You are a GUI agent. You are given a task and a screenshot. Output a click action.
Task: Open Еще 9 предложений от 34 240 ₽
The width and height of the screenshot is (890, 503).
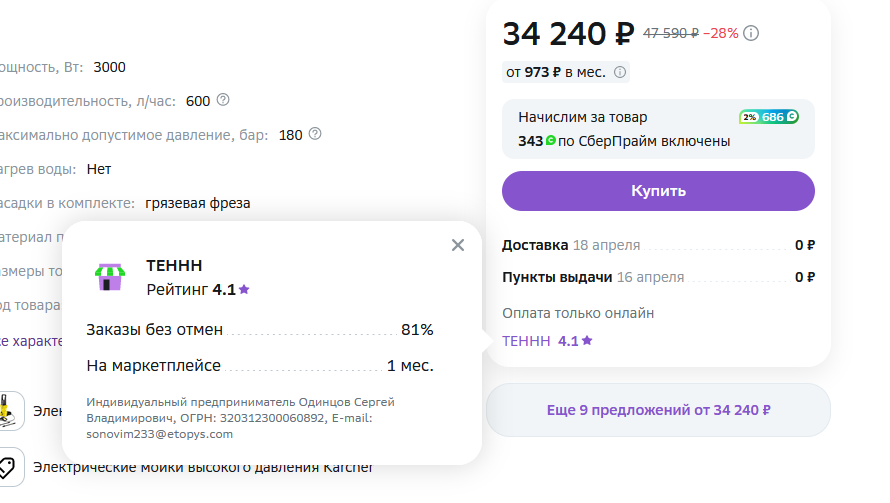pyautogui.click(x=658, y=410)
